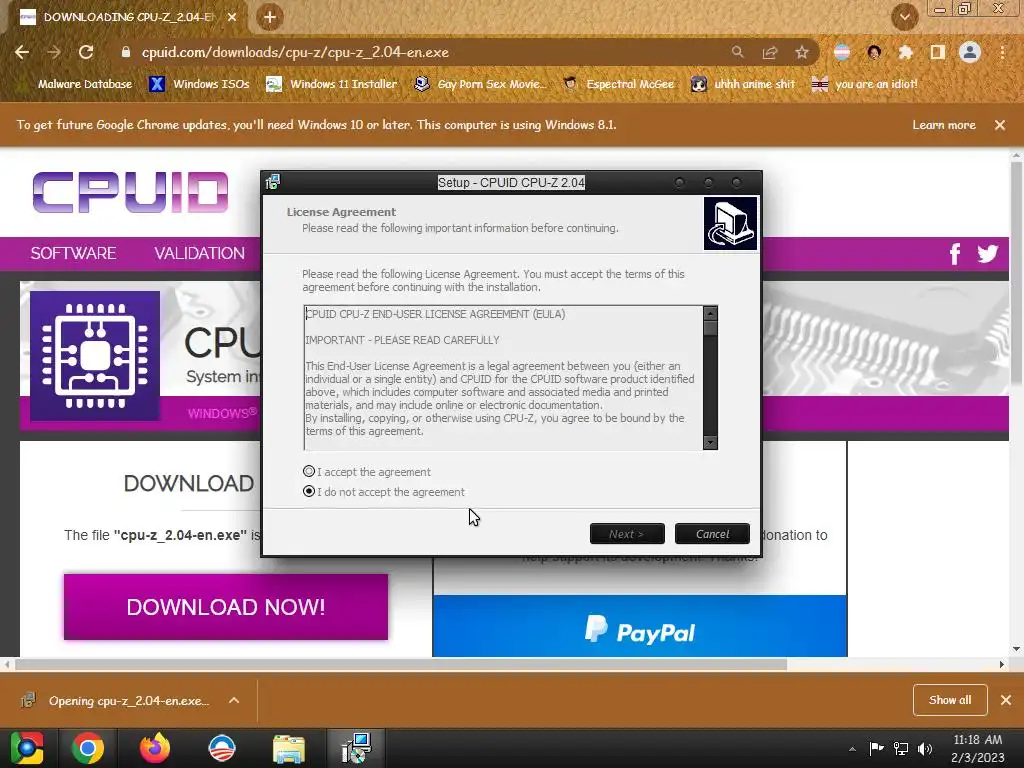
Task: Click the zoom magnifier icon in address bar
Action: 737,52
